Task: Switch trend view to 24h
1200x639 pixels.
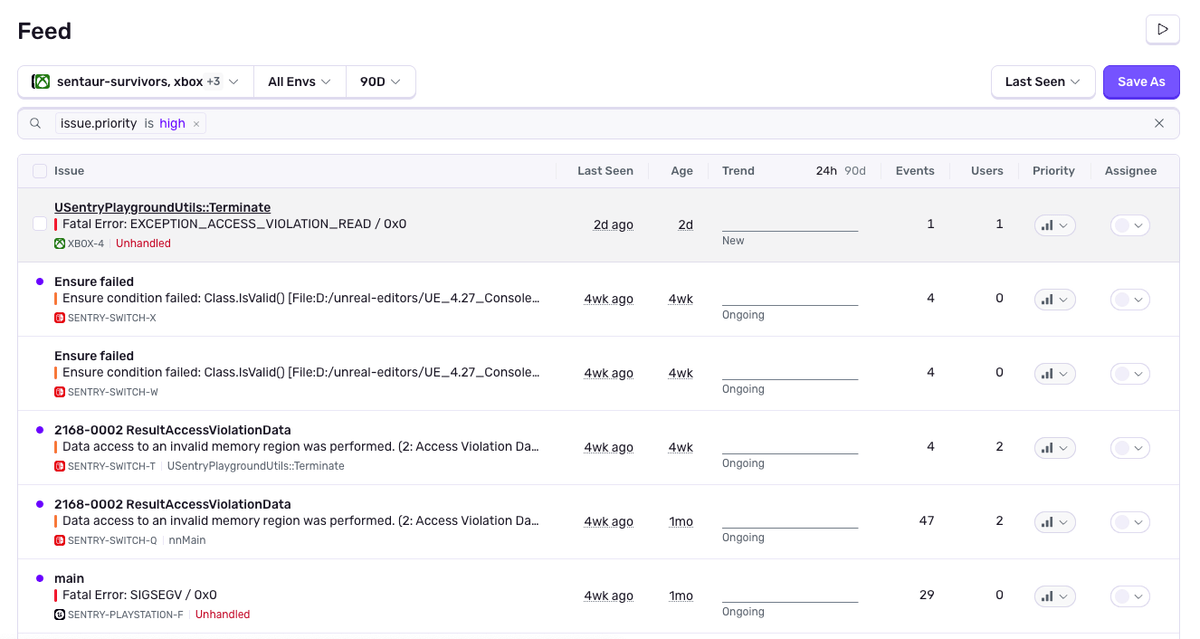Action: click(x=826, y=171)
